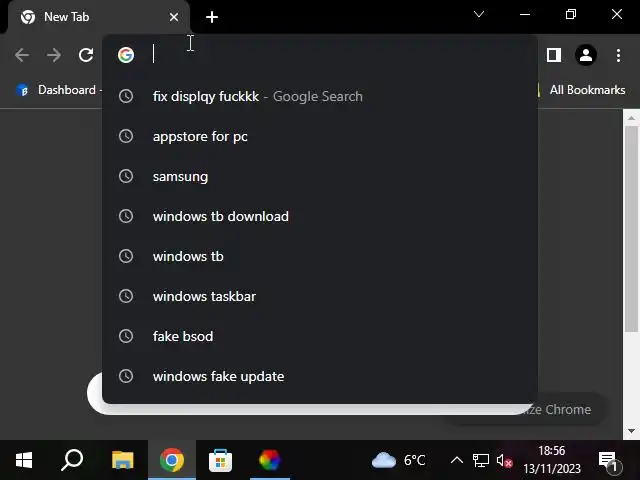This screenshot has width=640, height=480.
Task: Click clock icon beside 'appstore for pc'
Action: (126, 136)
